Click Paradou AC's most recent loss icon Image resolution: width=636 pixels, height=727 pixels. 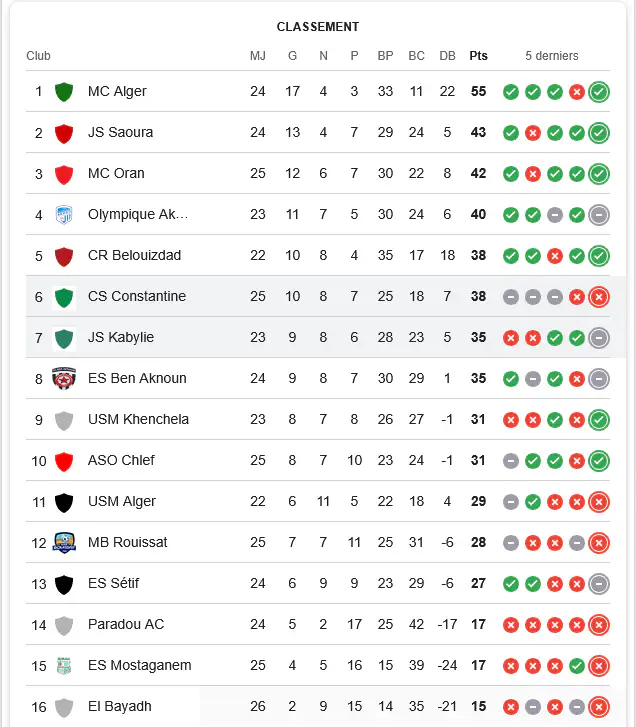(x=599, y=625)
